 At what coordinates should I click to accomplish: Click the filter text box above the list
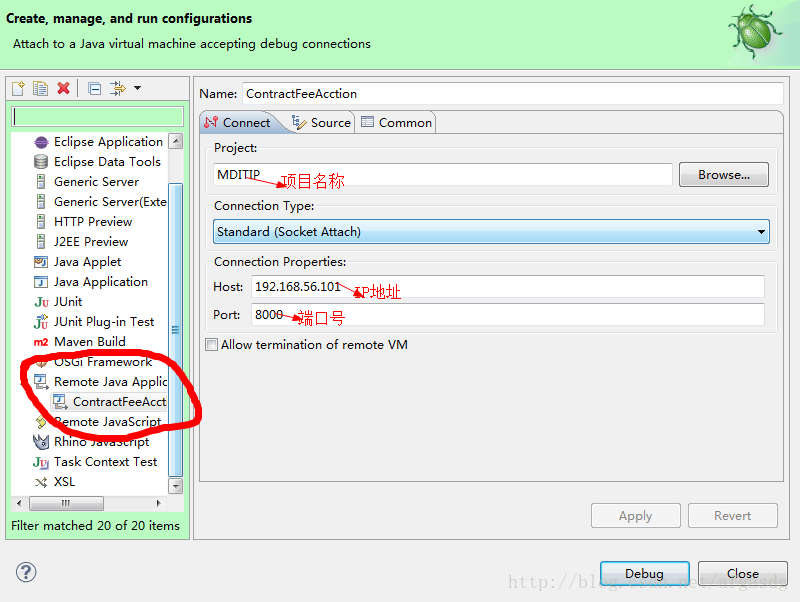click(97, 116)
